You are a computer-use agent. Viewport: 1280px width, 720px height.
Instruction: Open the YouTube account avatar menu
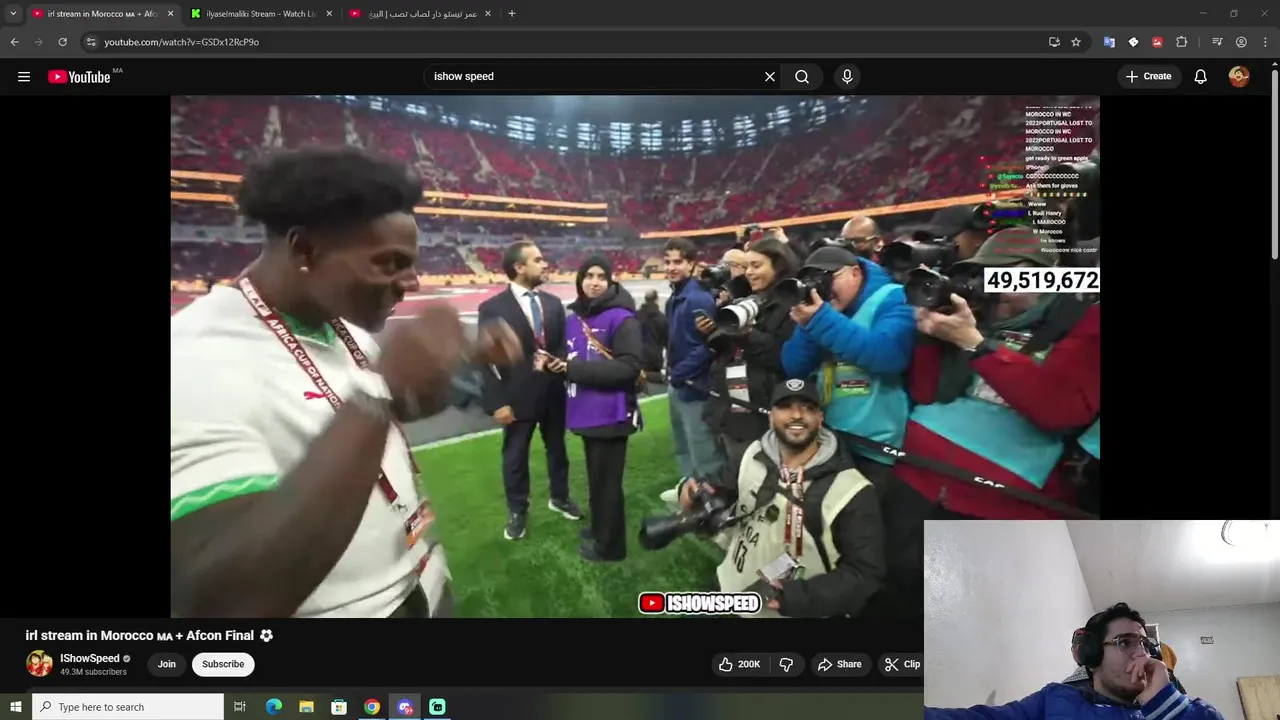tap(1239, 76)
